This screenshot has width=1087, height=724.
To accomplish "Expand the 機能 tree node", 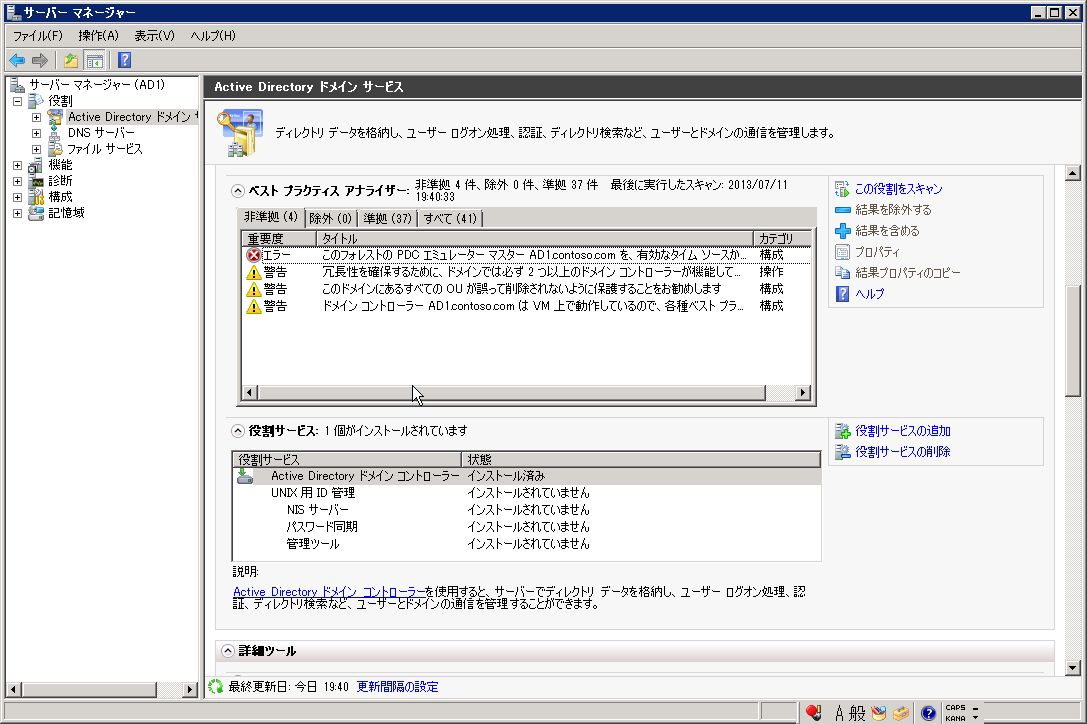I will coord(17,165).
